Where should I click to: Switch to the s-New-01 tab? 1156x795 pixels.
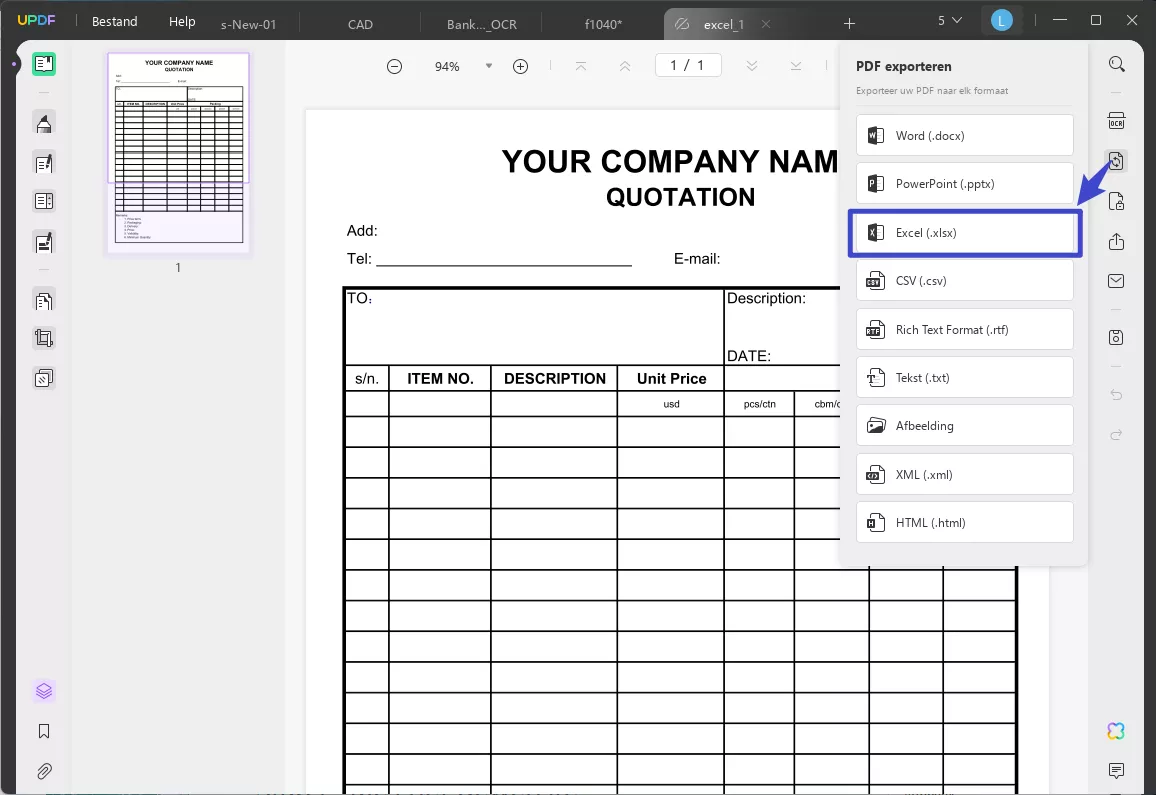(x=248, y=24)
